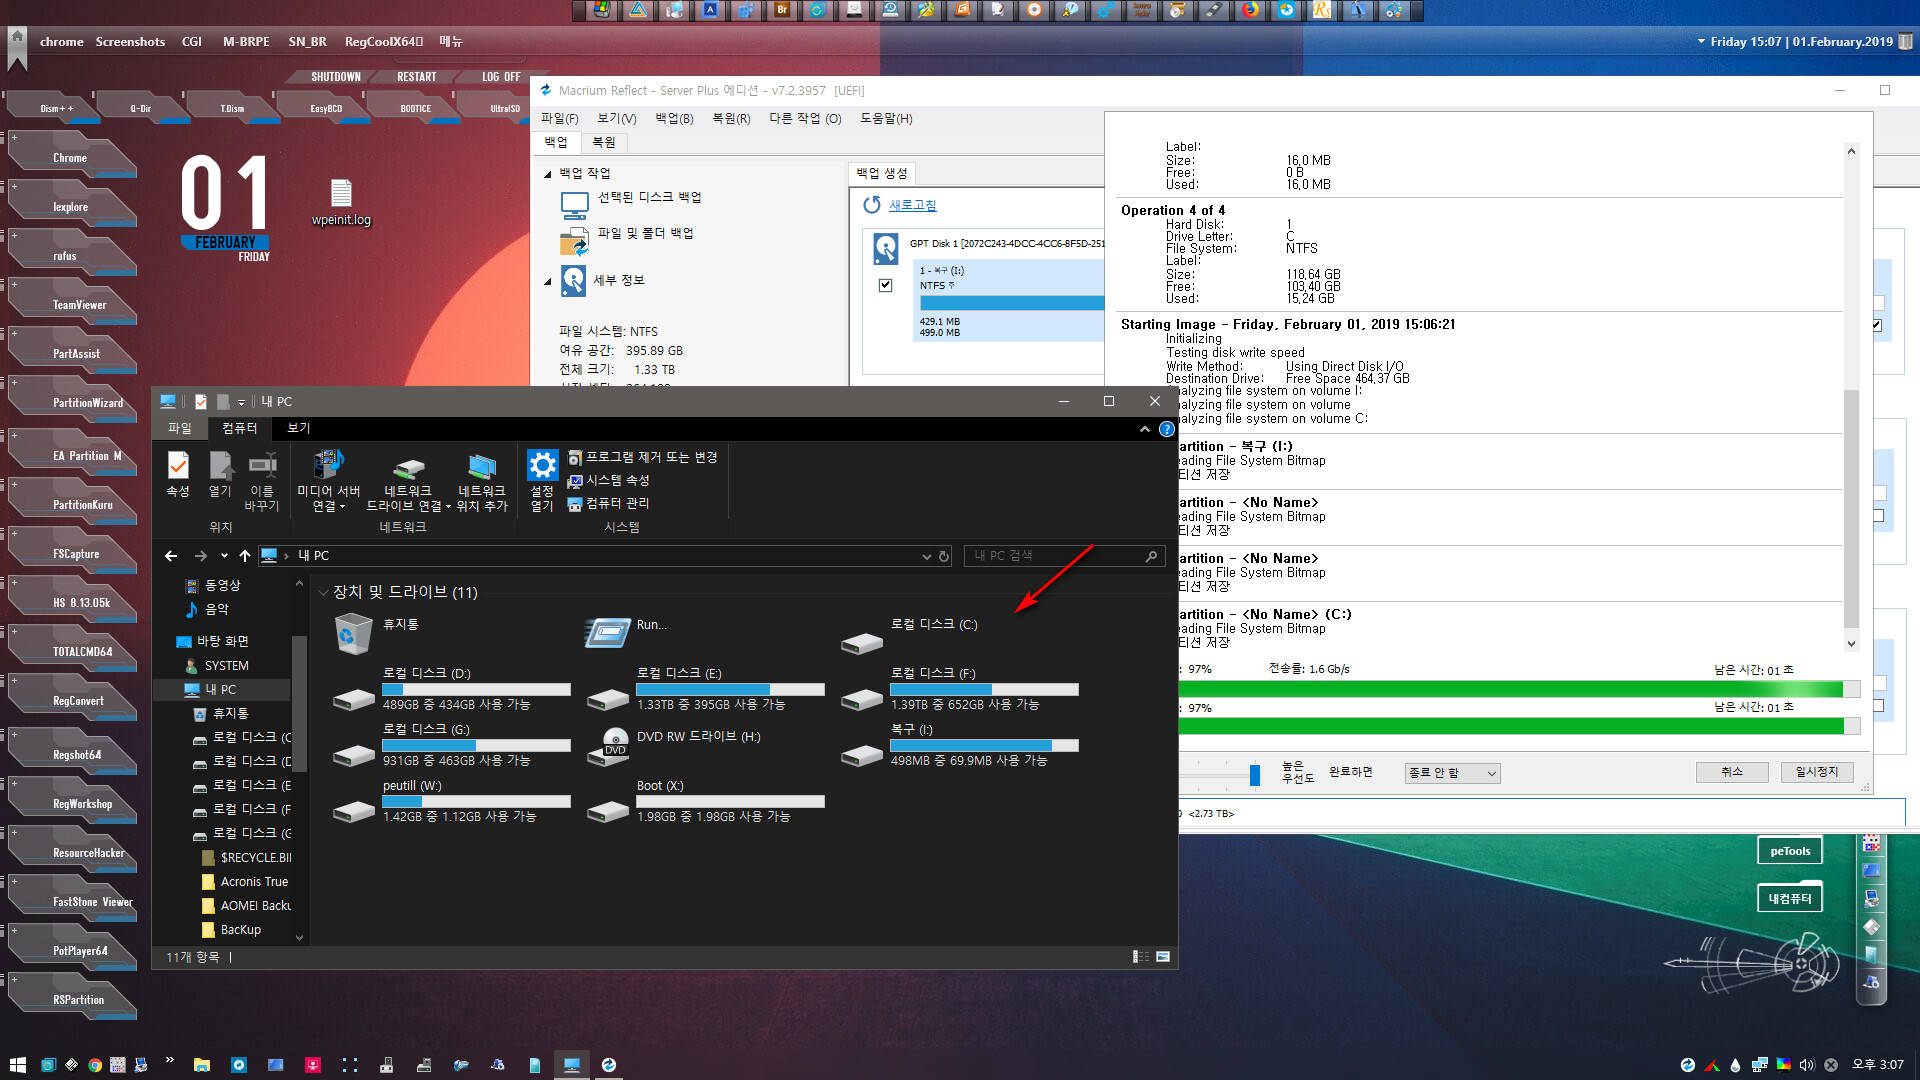Screen dimensions: 1920x1080
Task: Select SYSTEM in Explorer navigation pane
Action: [227, 666]
